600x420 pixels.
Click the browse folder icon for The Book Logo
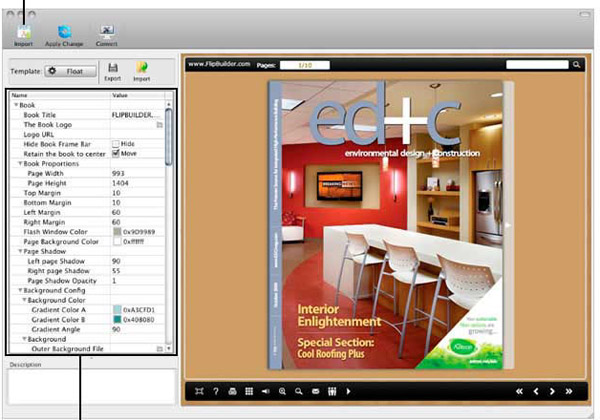click(x=160, y=125)
